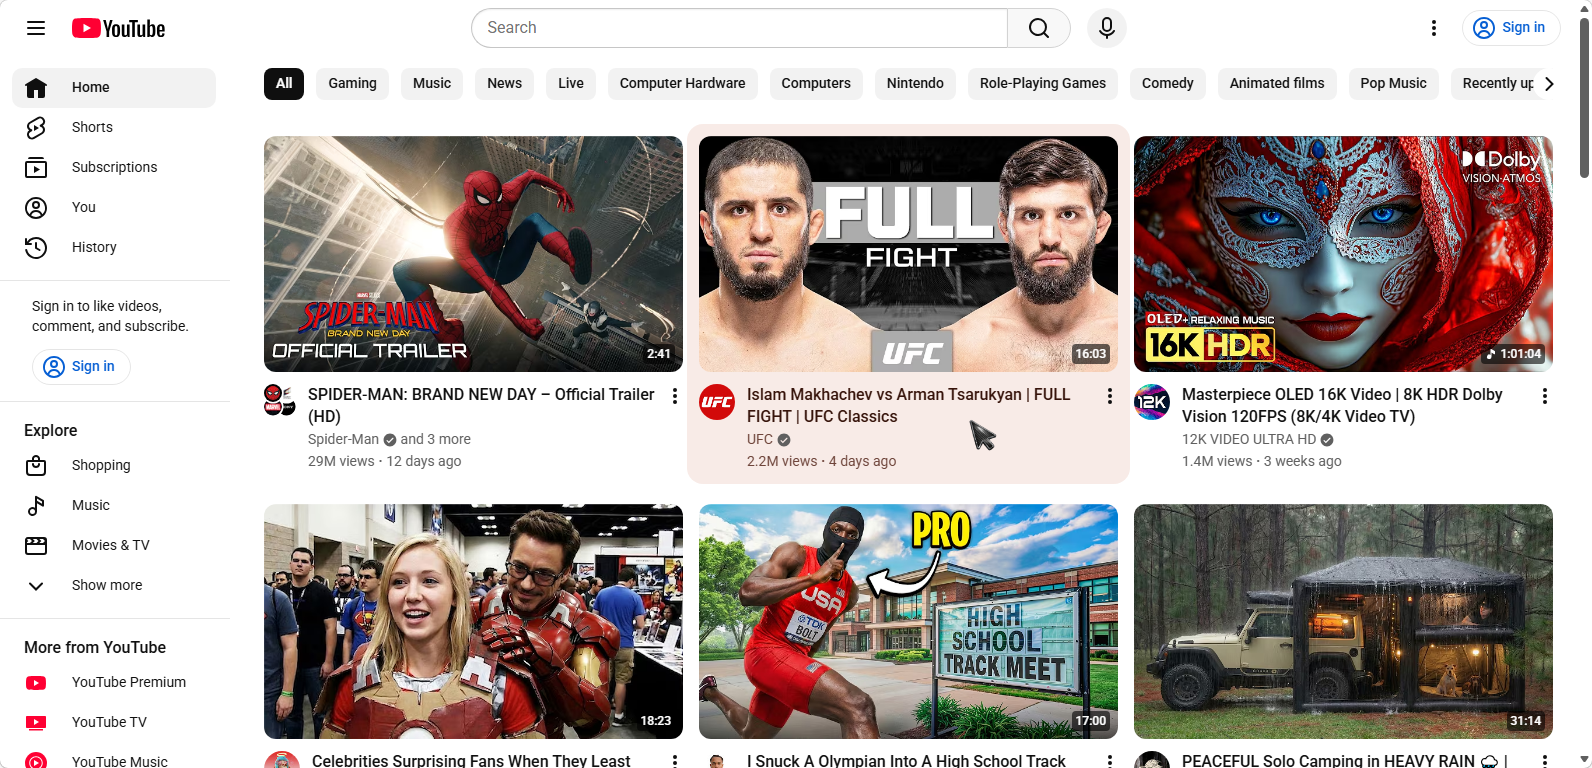
Task: Select the Role-Playing Games chip
Action: point(1043,83)
